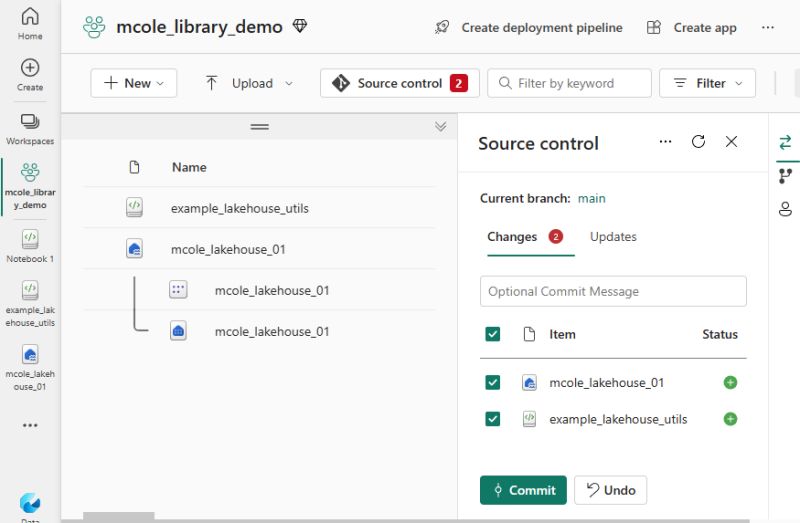Open Workspaces in left sidebar
The width and height of the screenshot is (800, 523).
(x=30, y=130)
